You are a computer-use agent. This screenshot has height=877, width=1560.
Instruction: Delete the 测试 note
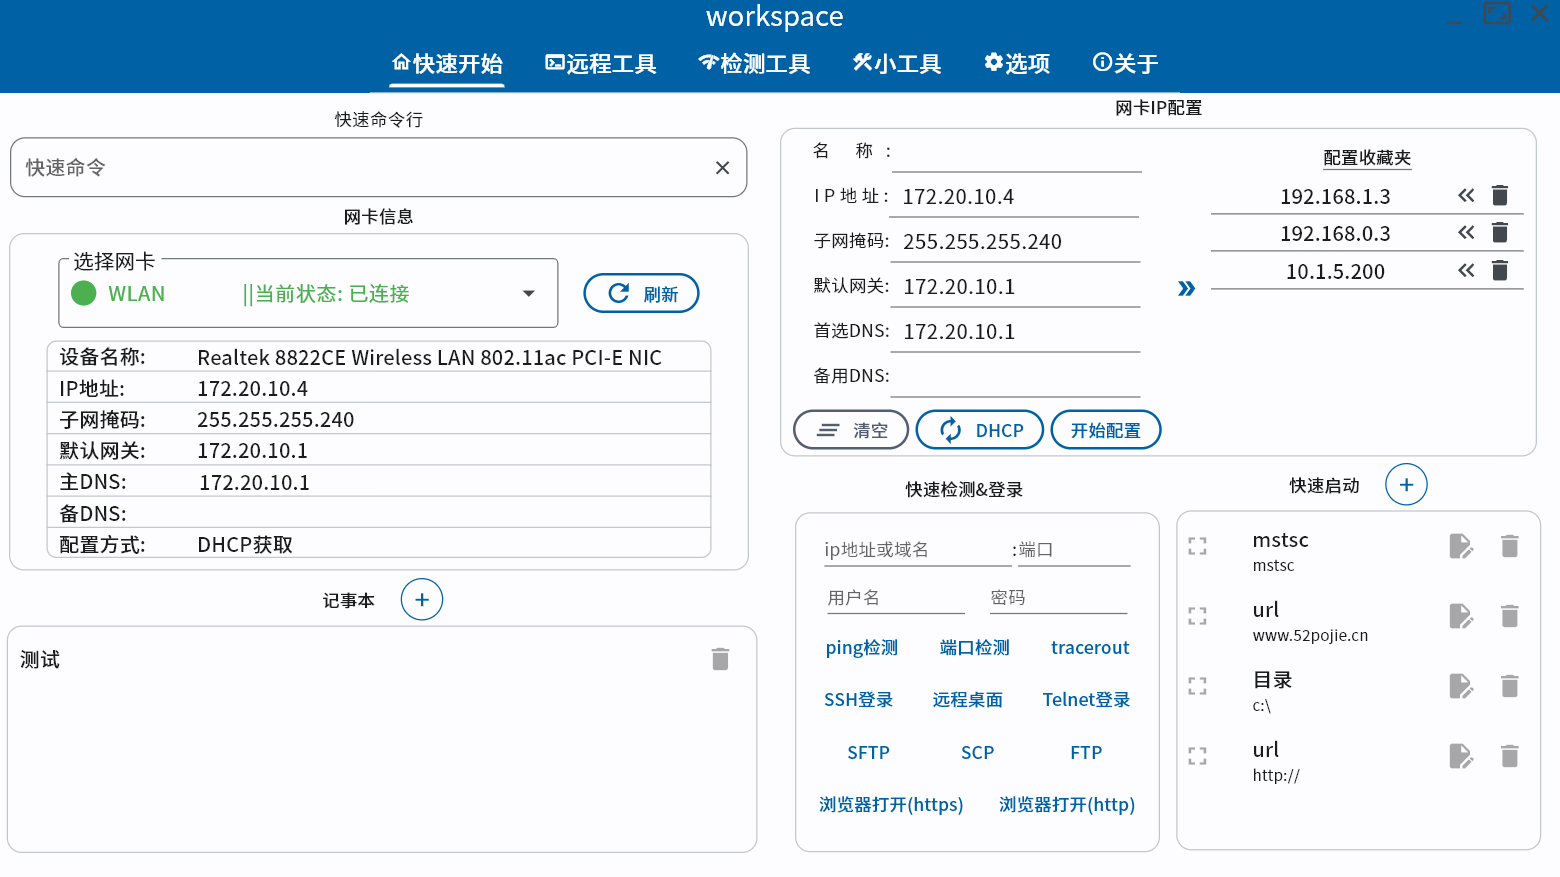click(x=720, y=659)
